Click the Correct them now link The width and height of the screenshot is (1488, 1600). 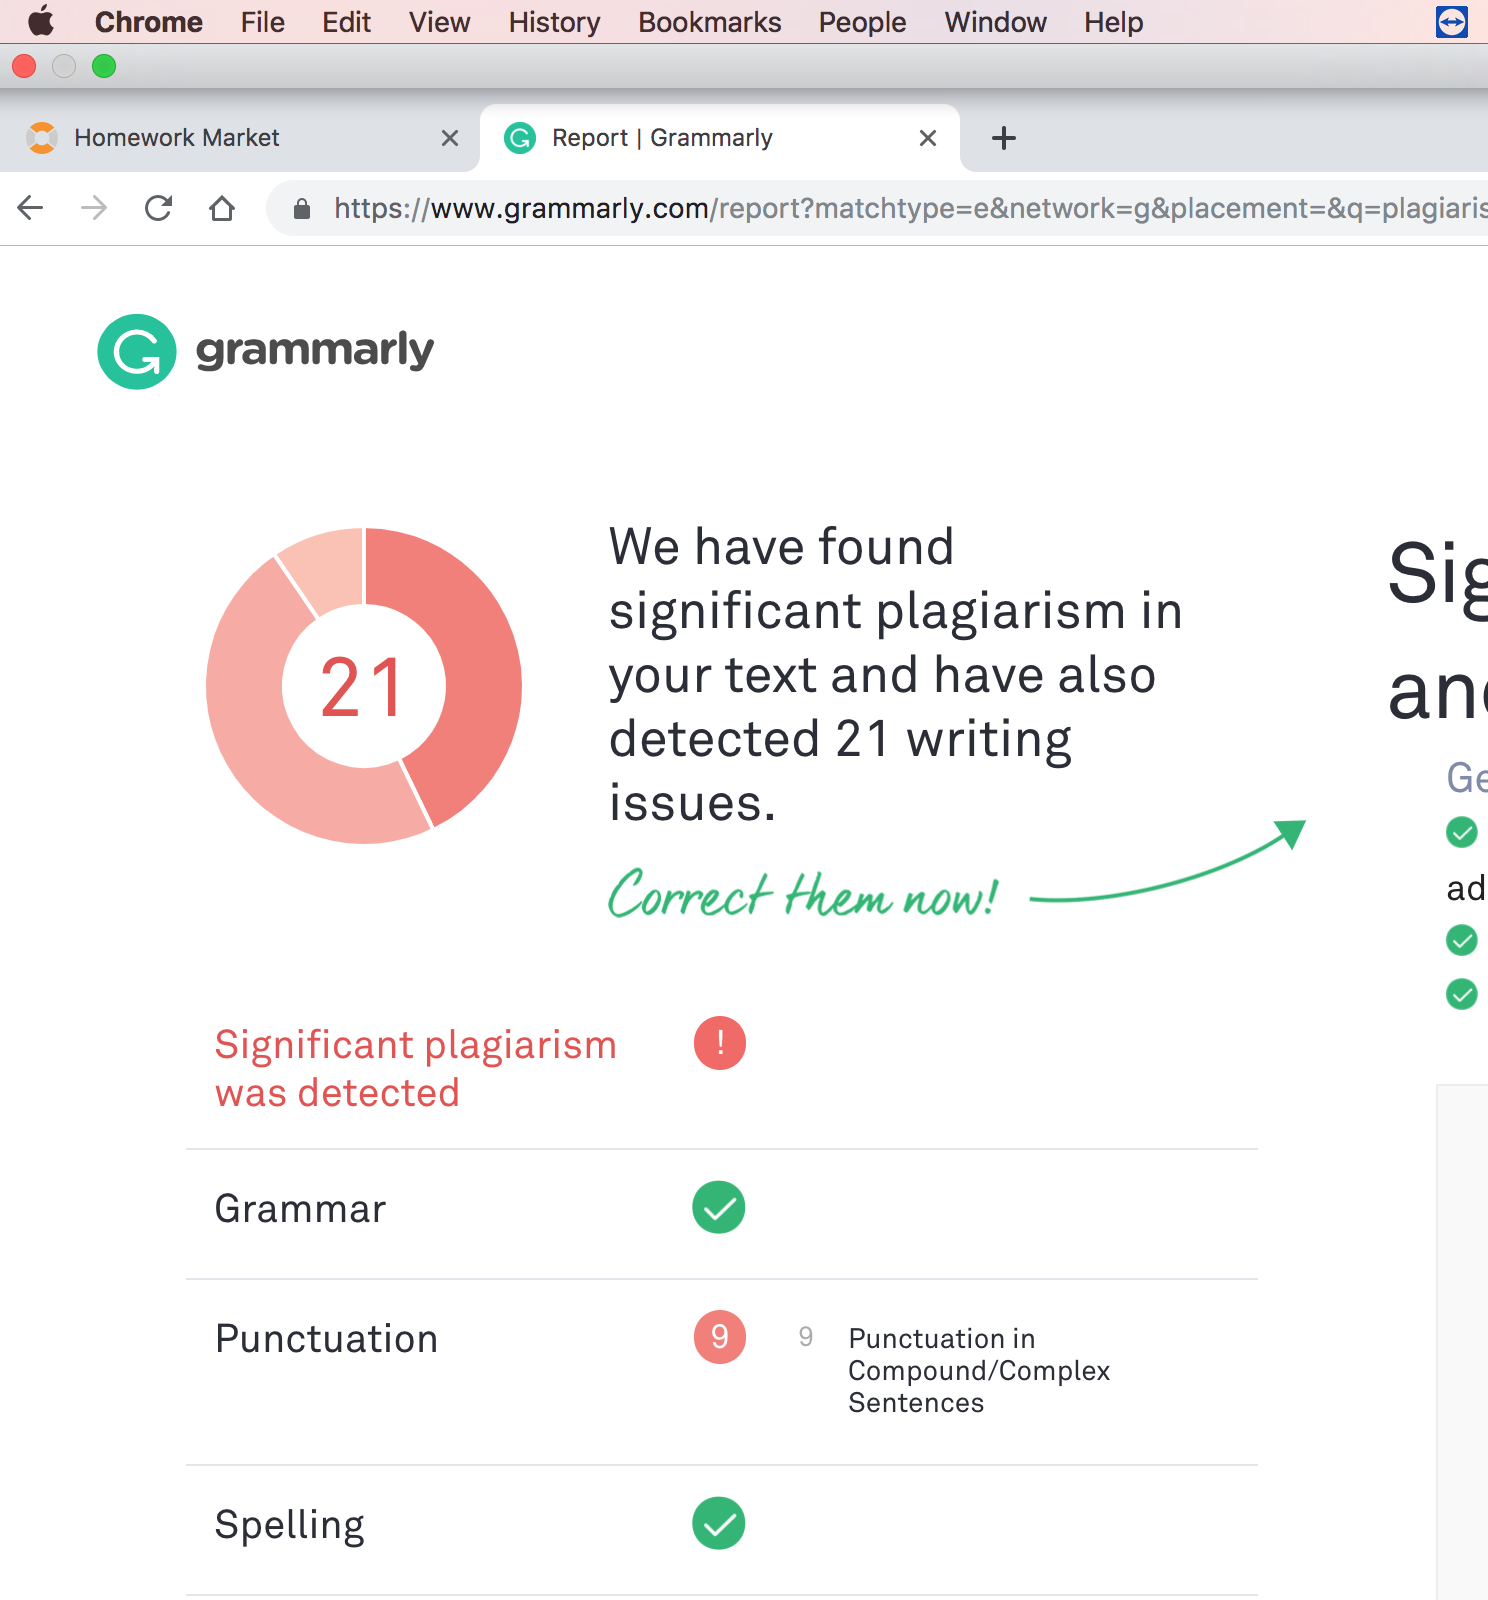coord(803,894)
